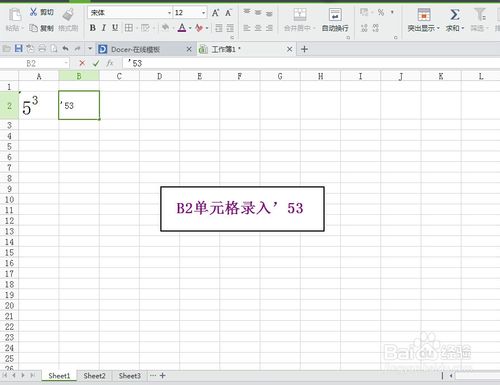This screenshot has width=500, height=385.
Task: Click the more sheets ellipsis button
Action: coord(153,376)
